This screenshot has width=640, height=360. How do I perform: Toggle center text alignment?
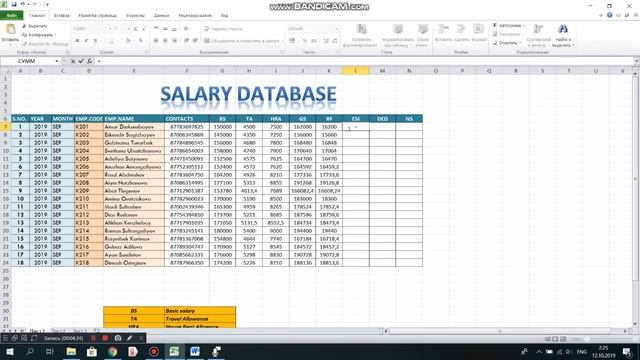(165, 41)
